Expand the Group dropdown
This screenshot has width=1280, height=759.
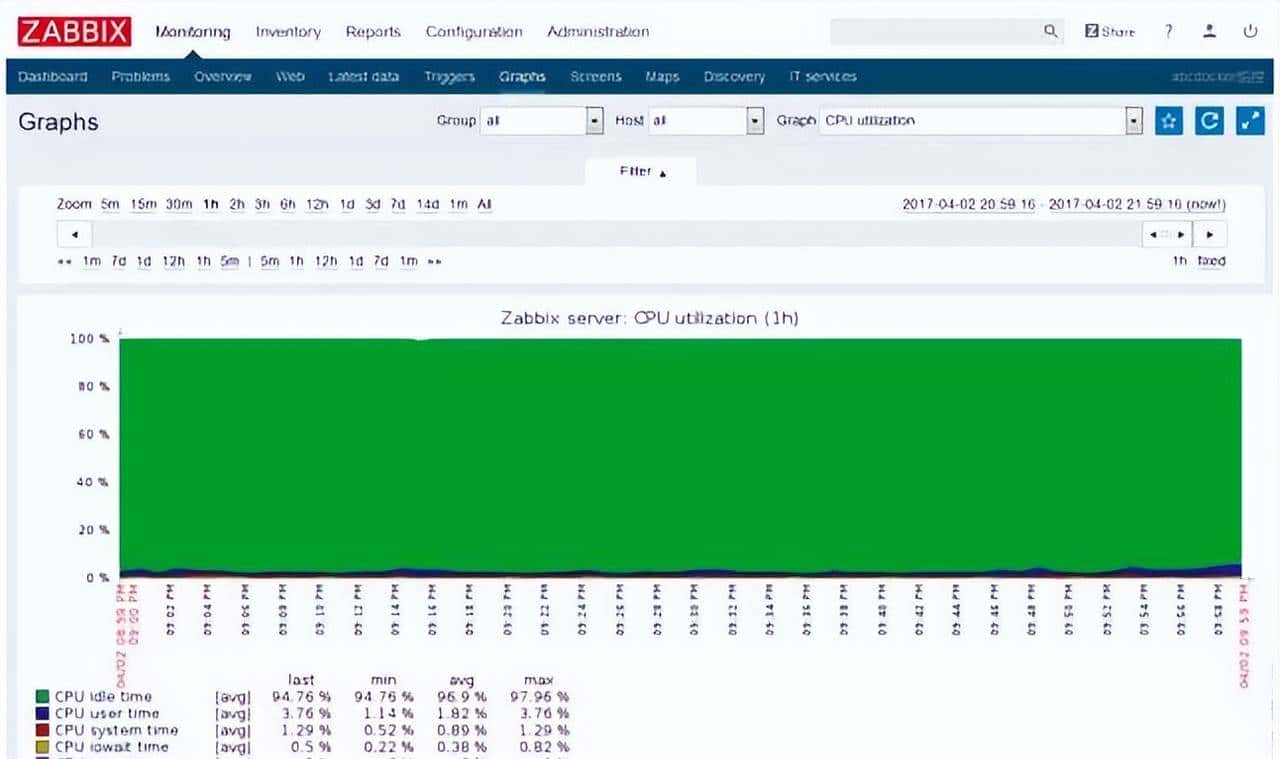coord(595,121)
